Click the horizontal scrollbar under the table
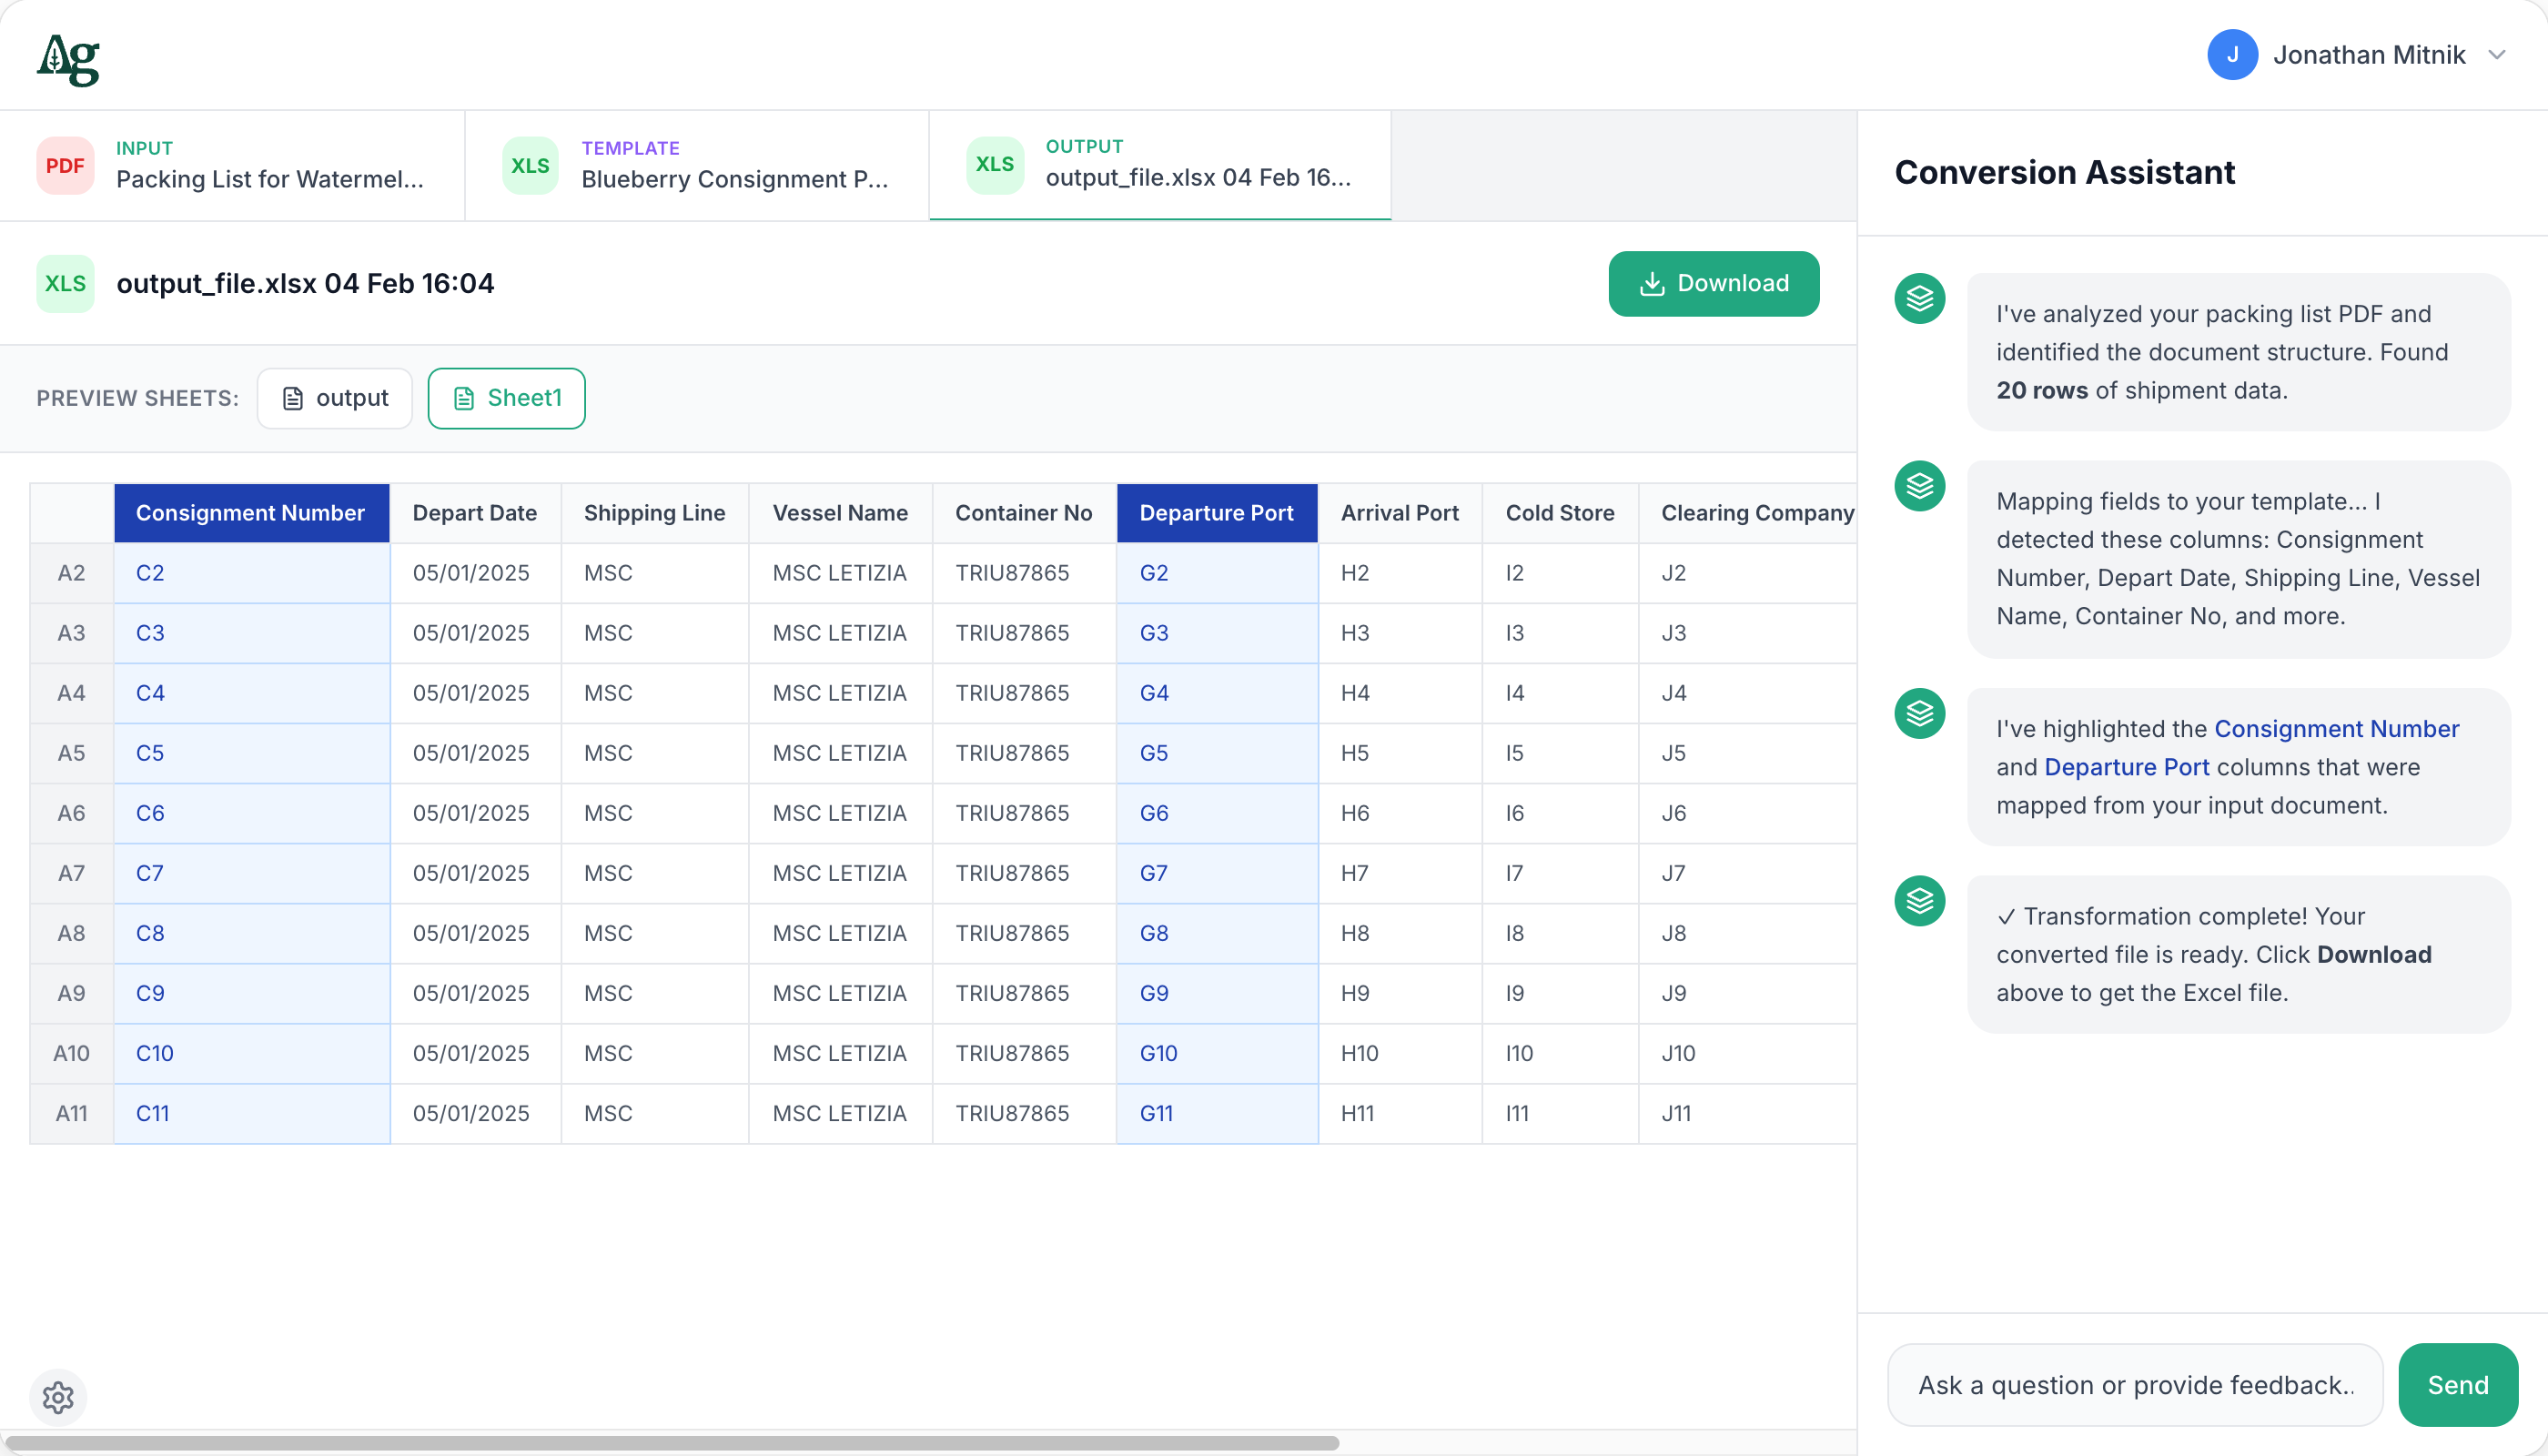The height and width of the screenshot is (1456, 2548). pos(670,1443)
